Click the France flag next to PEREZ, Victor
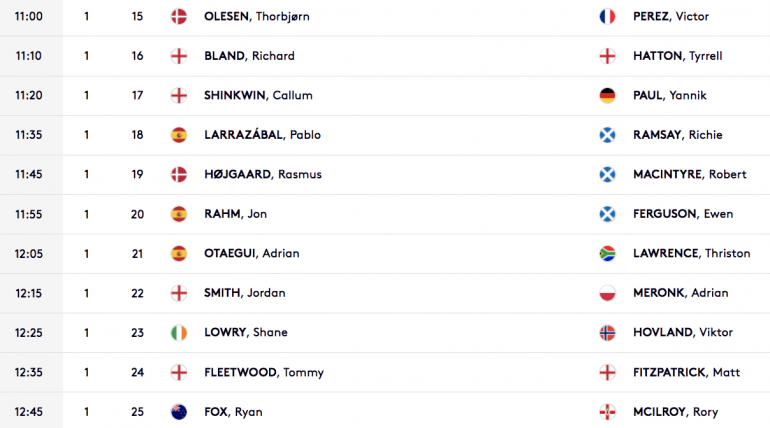 607,17
